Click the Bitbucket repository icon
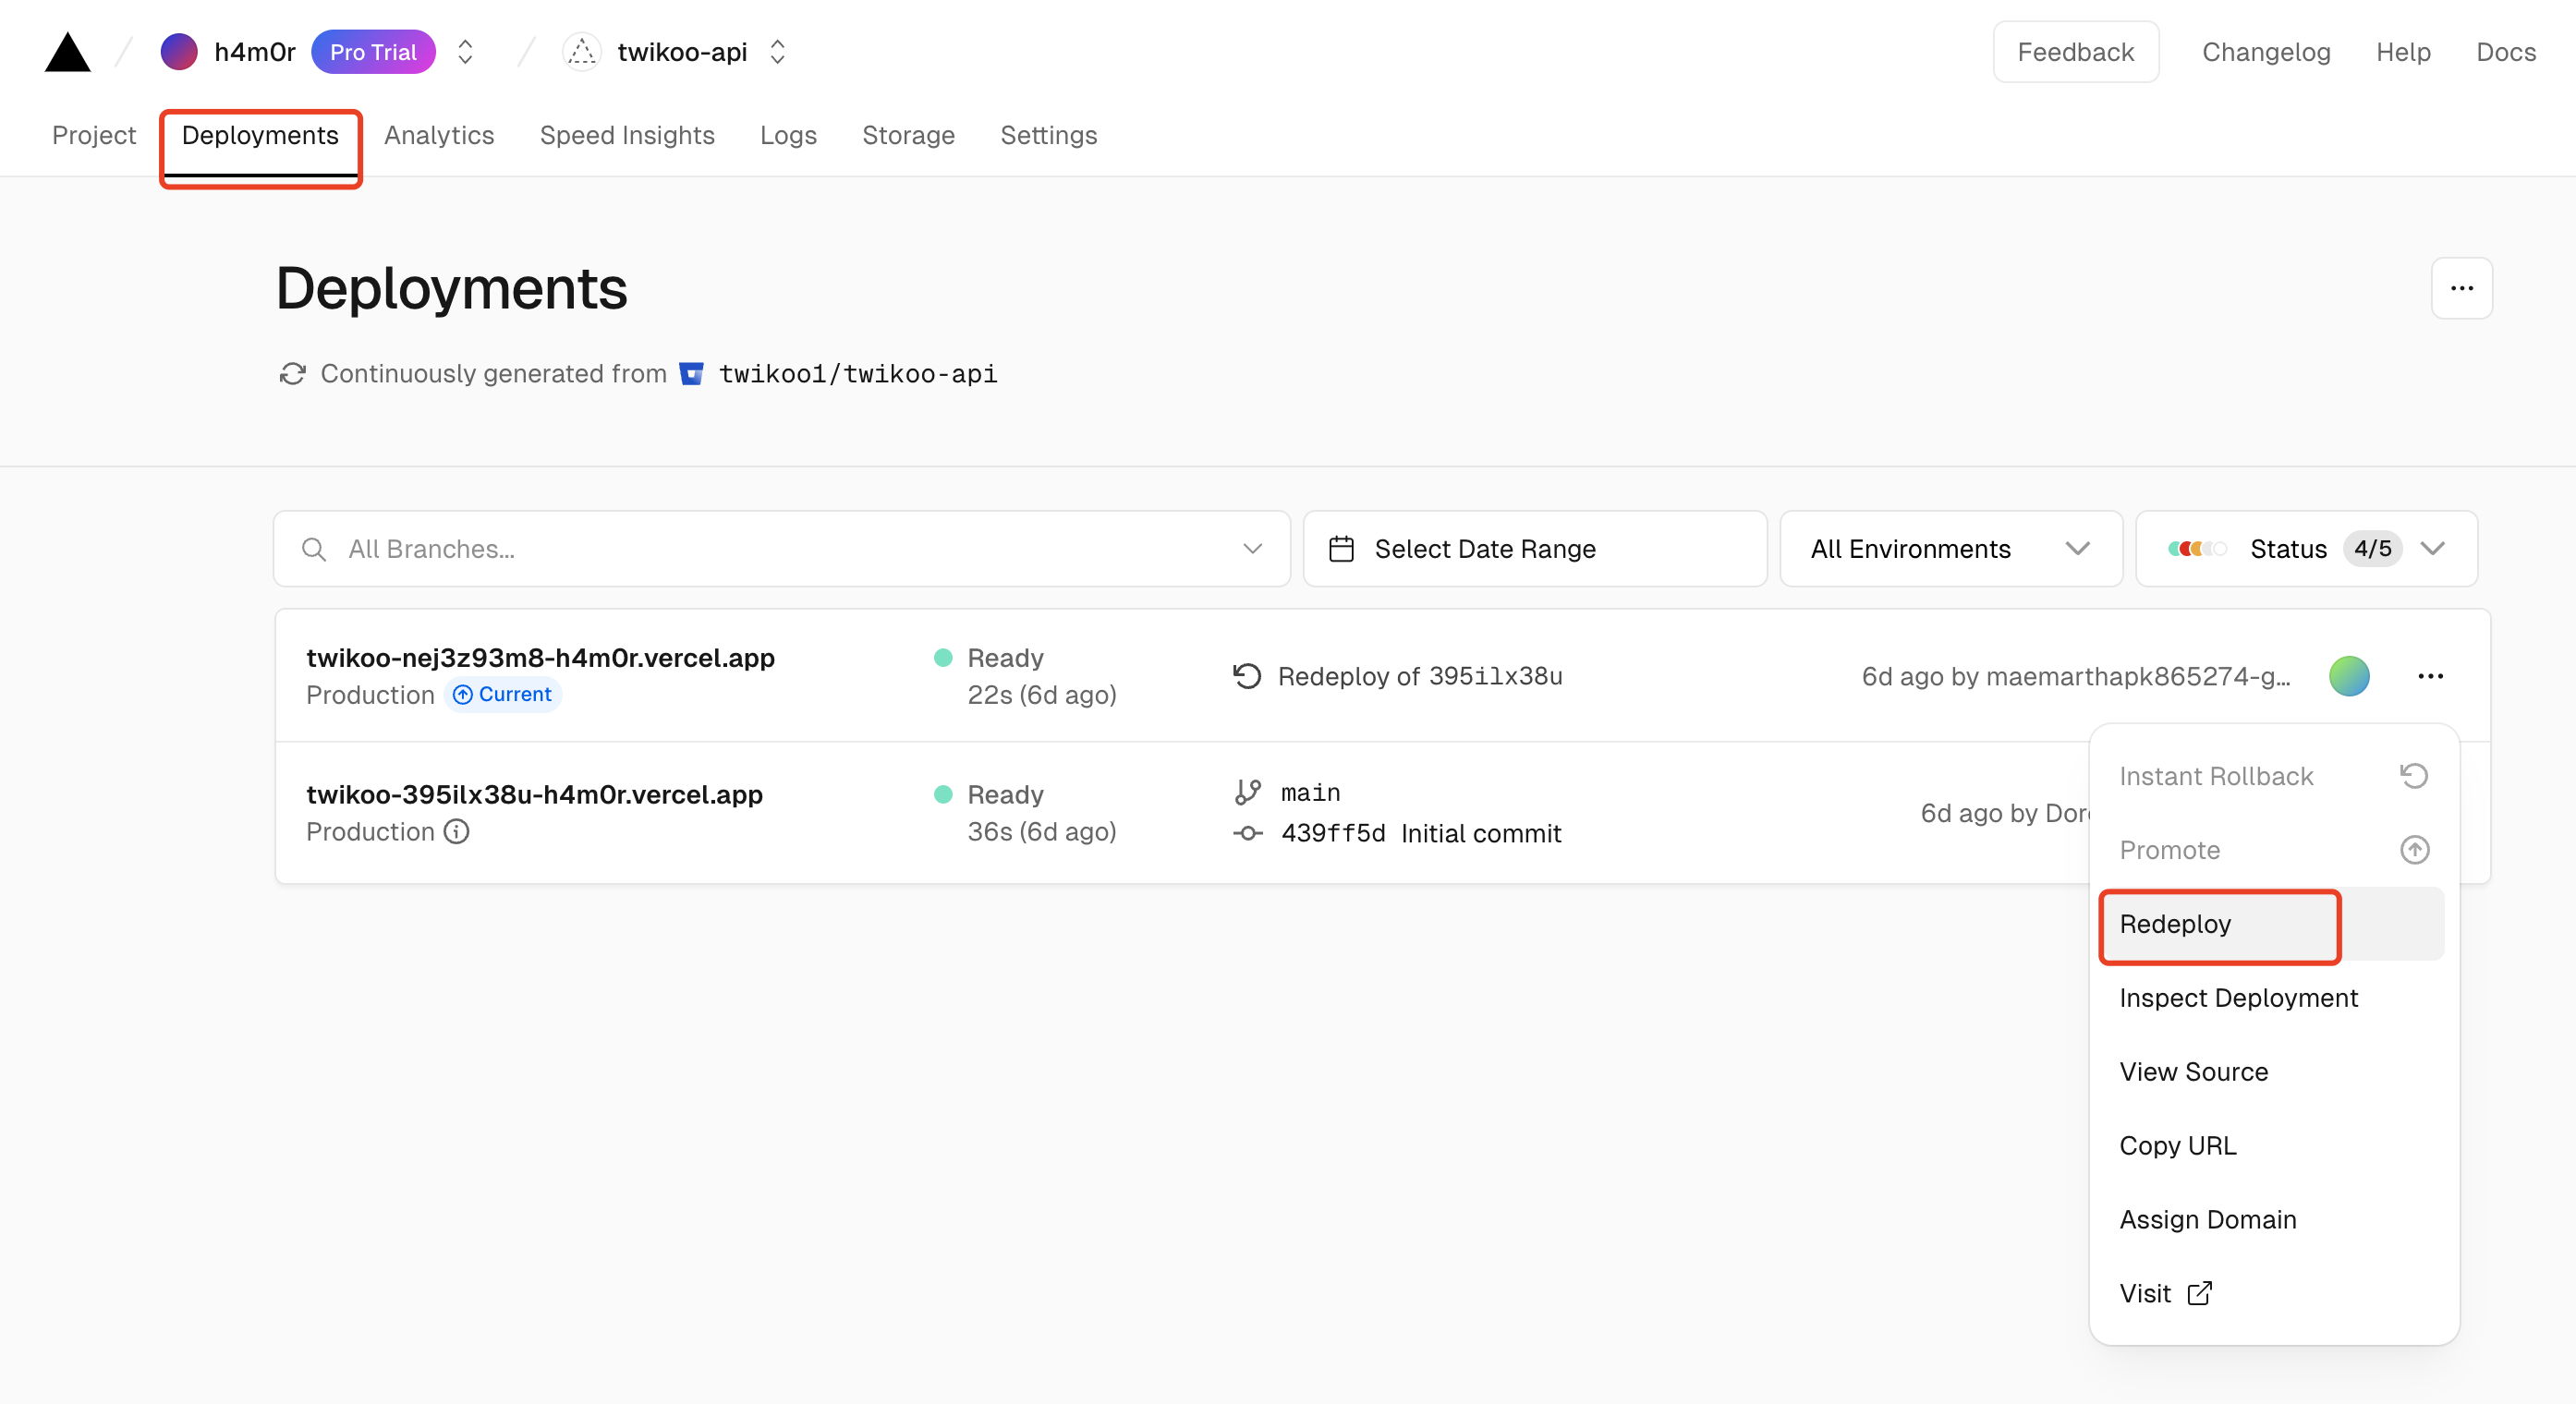The width and height of the screenshot is (2576, 1404). 691,374
